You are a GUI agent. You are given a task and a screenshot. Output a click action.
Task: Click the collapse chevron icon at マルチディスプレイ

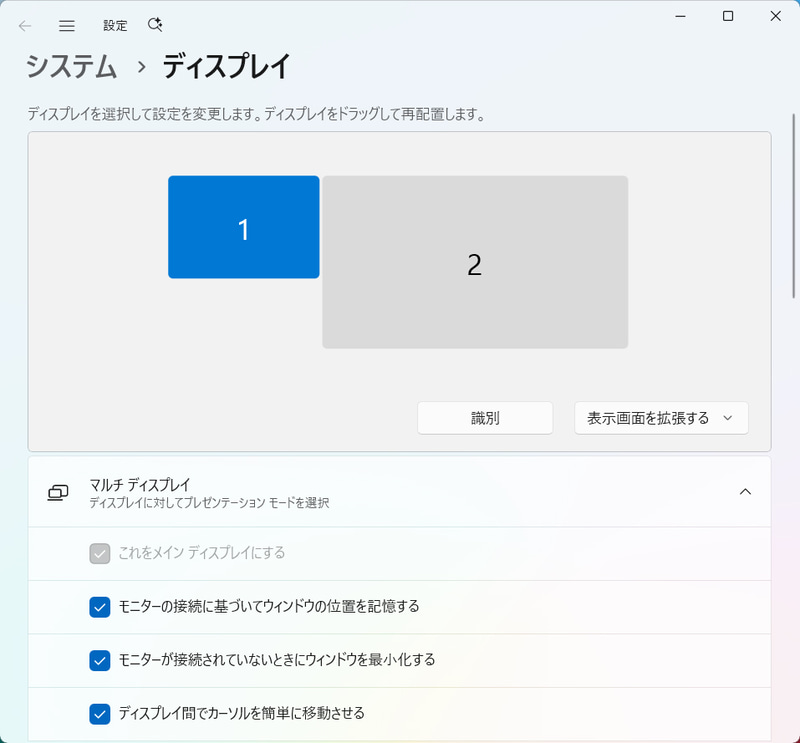pos(745,492)
